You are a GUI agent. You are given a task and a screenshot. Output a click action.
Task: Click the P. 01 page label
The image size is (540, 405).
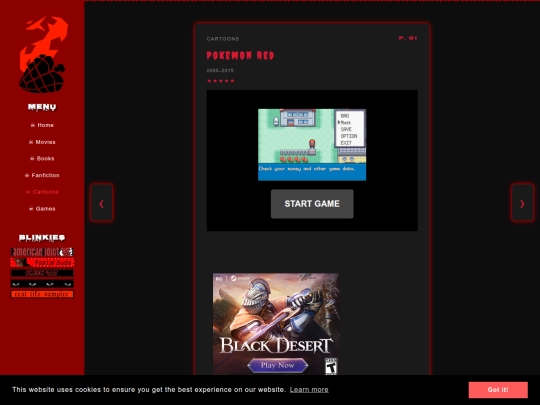pos(408,38)
